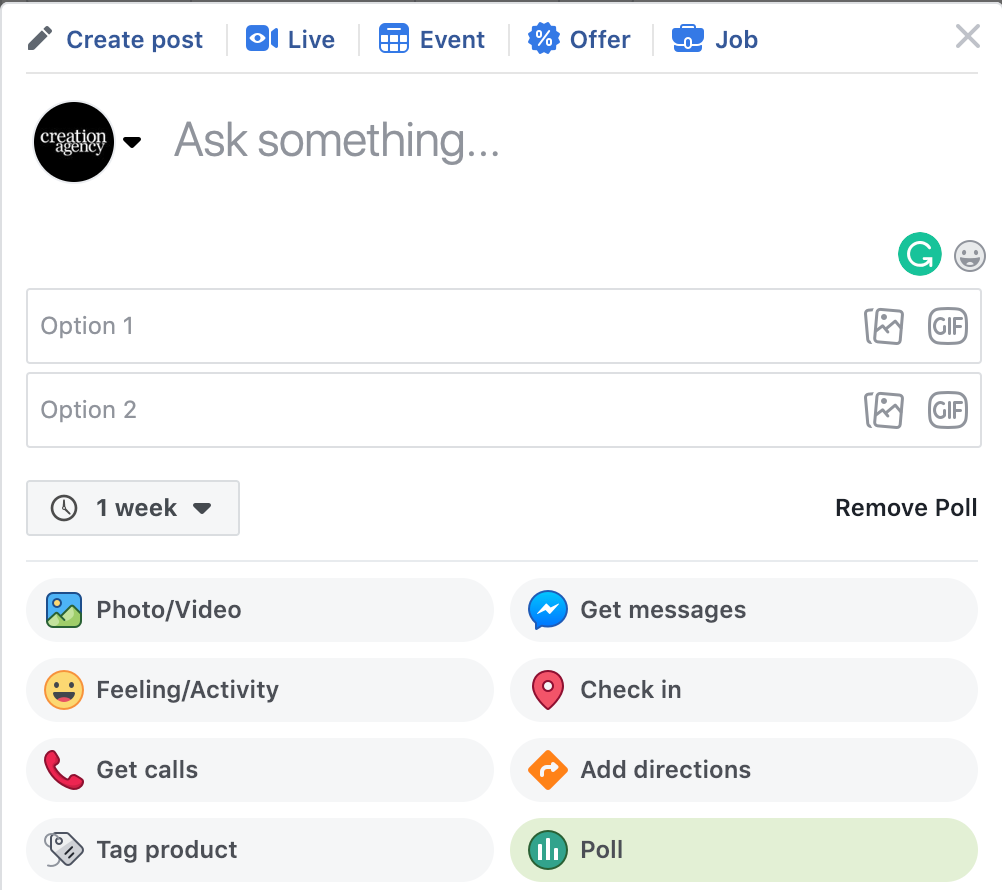Switch to the Job tab
Image resolution: width=1002 pixels, height=890 pixels.
(x=715, y=40)
